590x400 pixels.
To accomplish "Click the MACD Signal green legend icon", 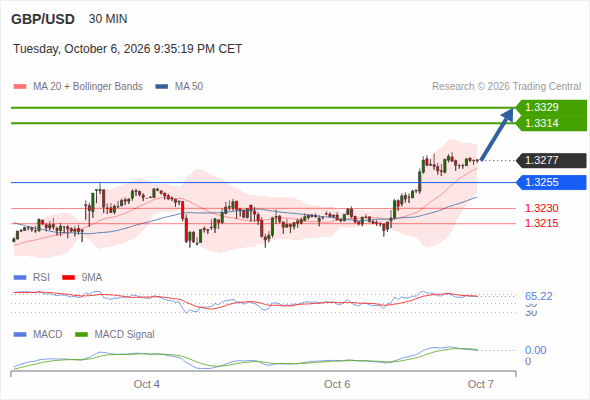I will pos(81,335).
